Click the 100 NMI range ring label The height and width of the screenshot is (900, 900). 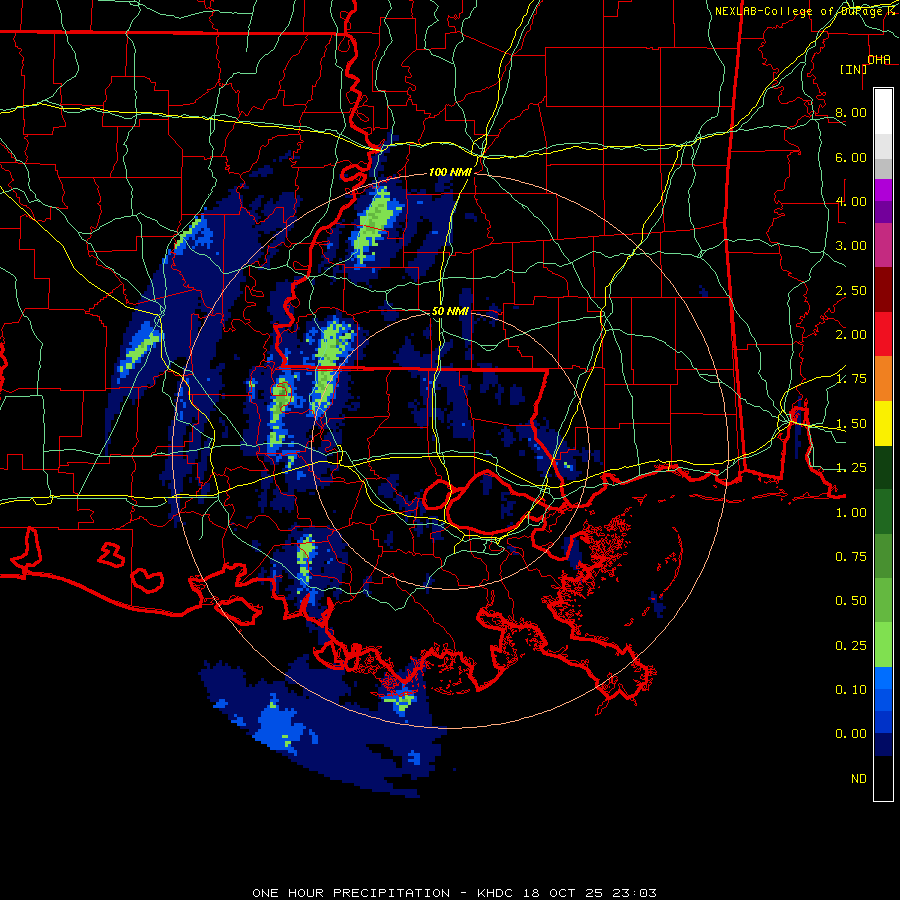[450, 172]
